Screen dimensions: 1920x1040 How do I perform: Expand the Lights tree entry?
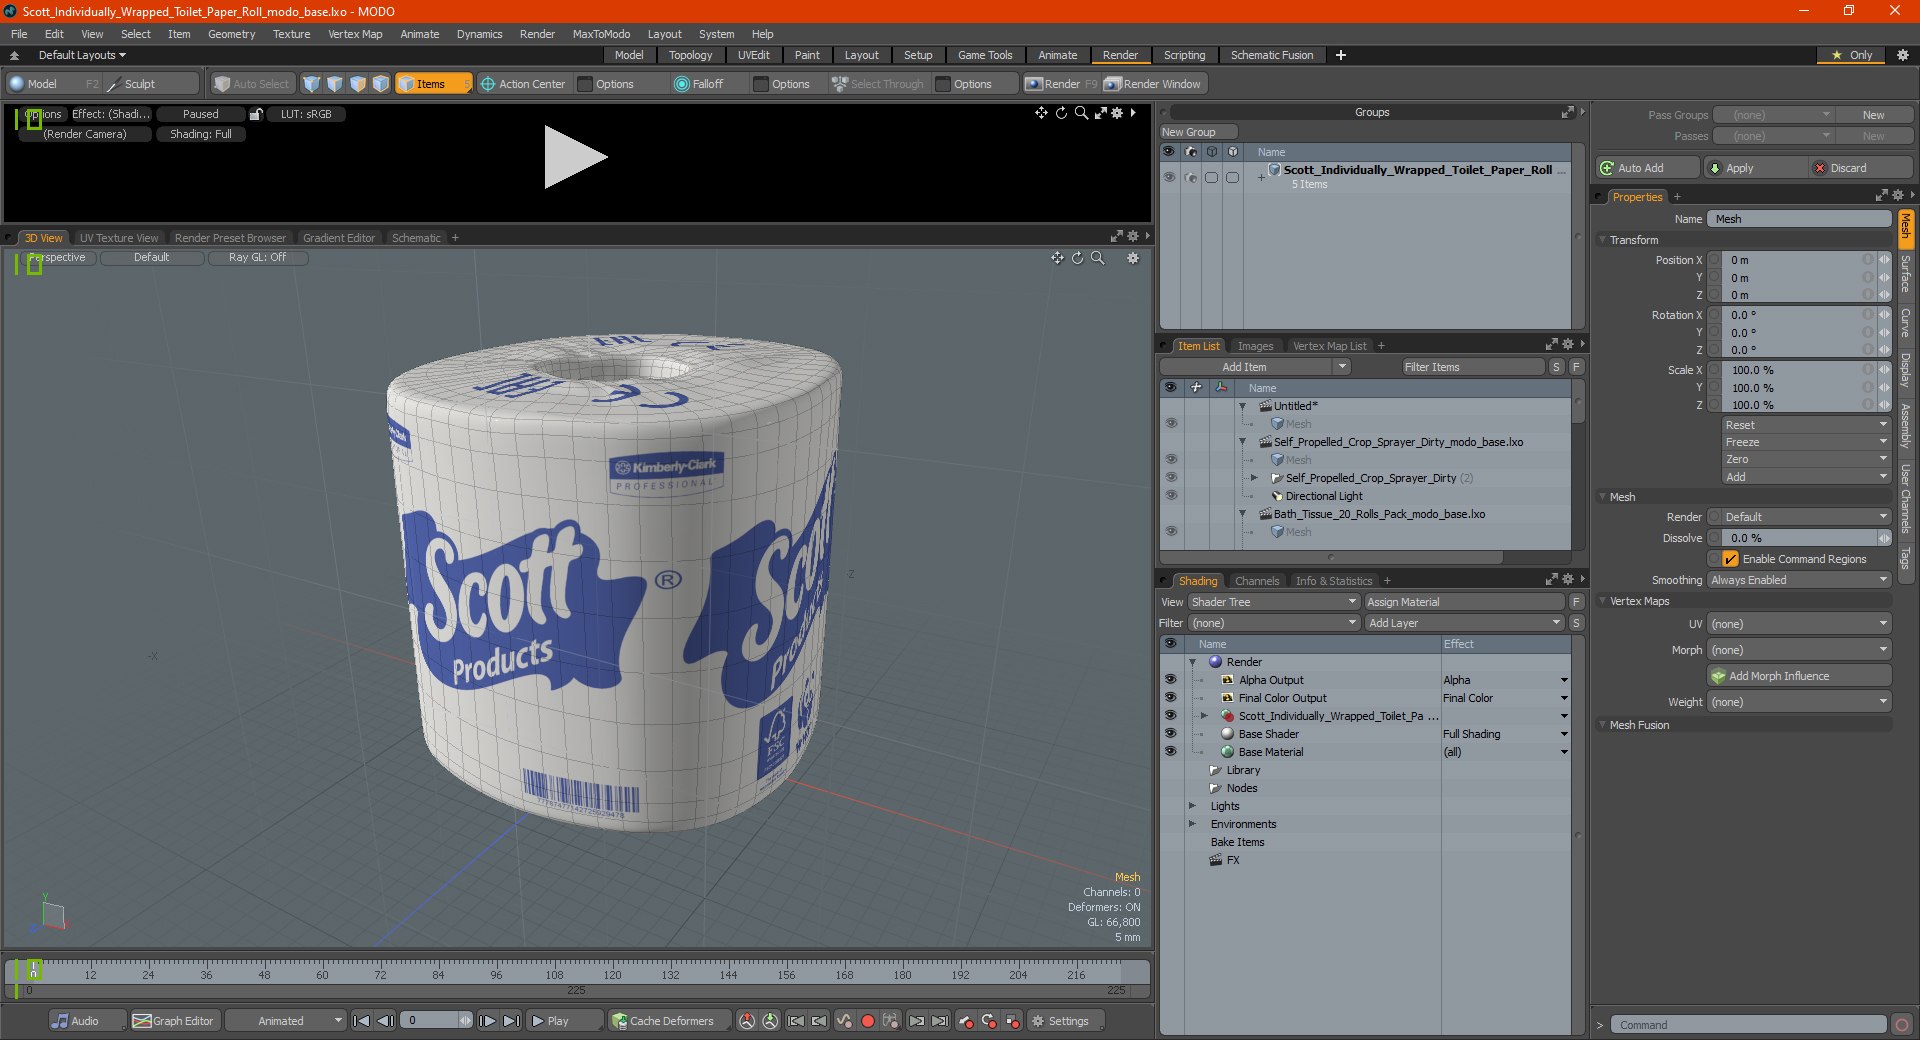(x=1192, y=806)
